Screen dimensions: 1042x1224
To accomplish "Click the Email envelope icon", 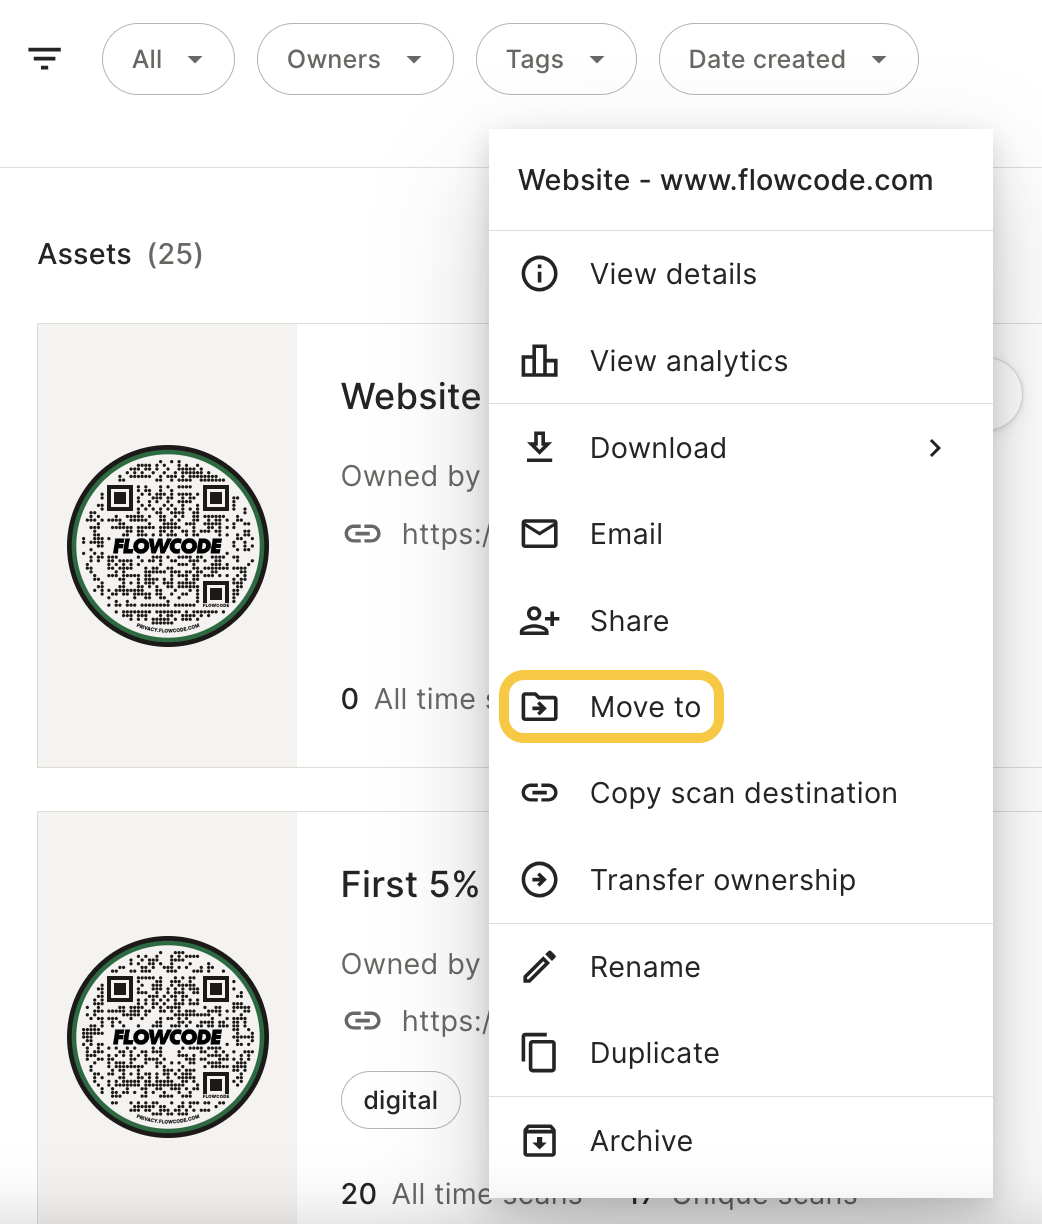I will pyautogui.click(x=540, y=534).
